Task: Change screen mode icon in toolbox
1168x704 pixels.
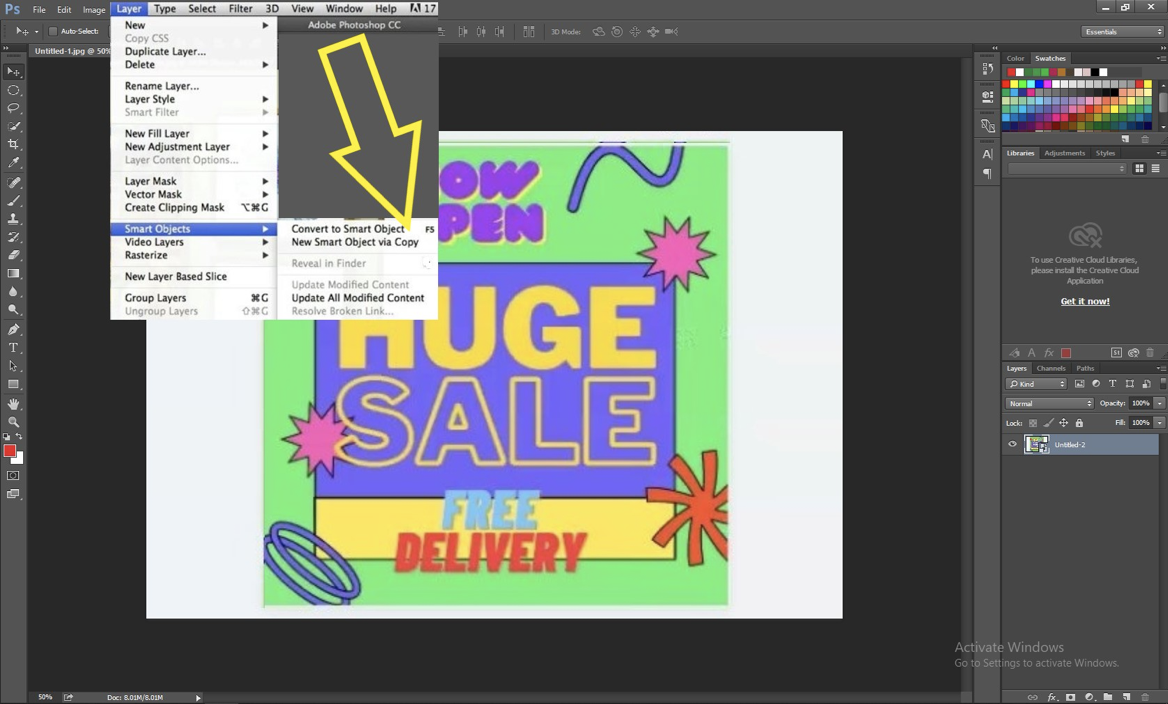Action: point(13,494)
